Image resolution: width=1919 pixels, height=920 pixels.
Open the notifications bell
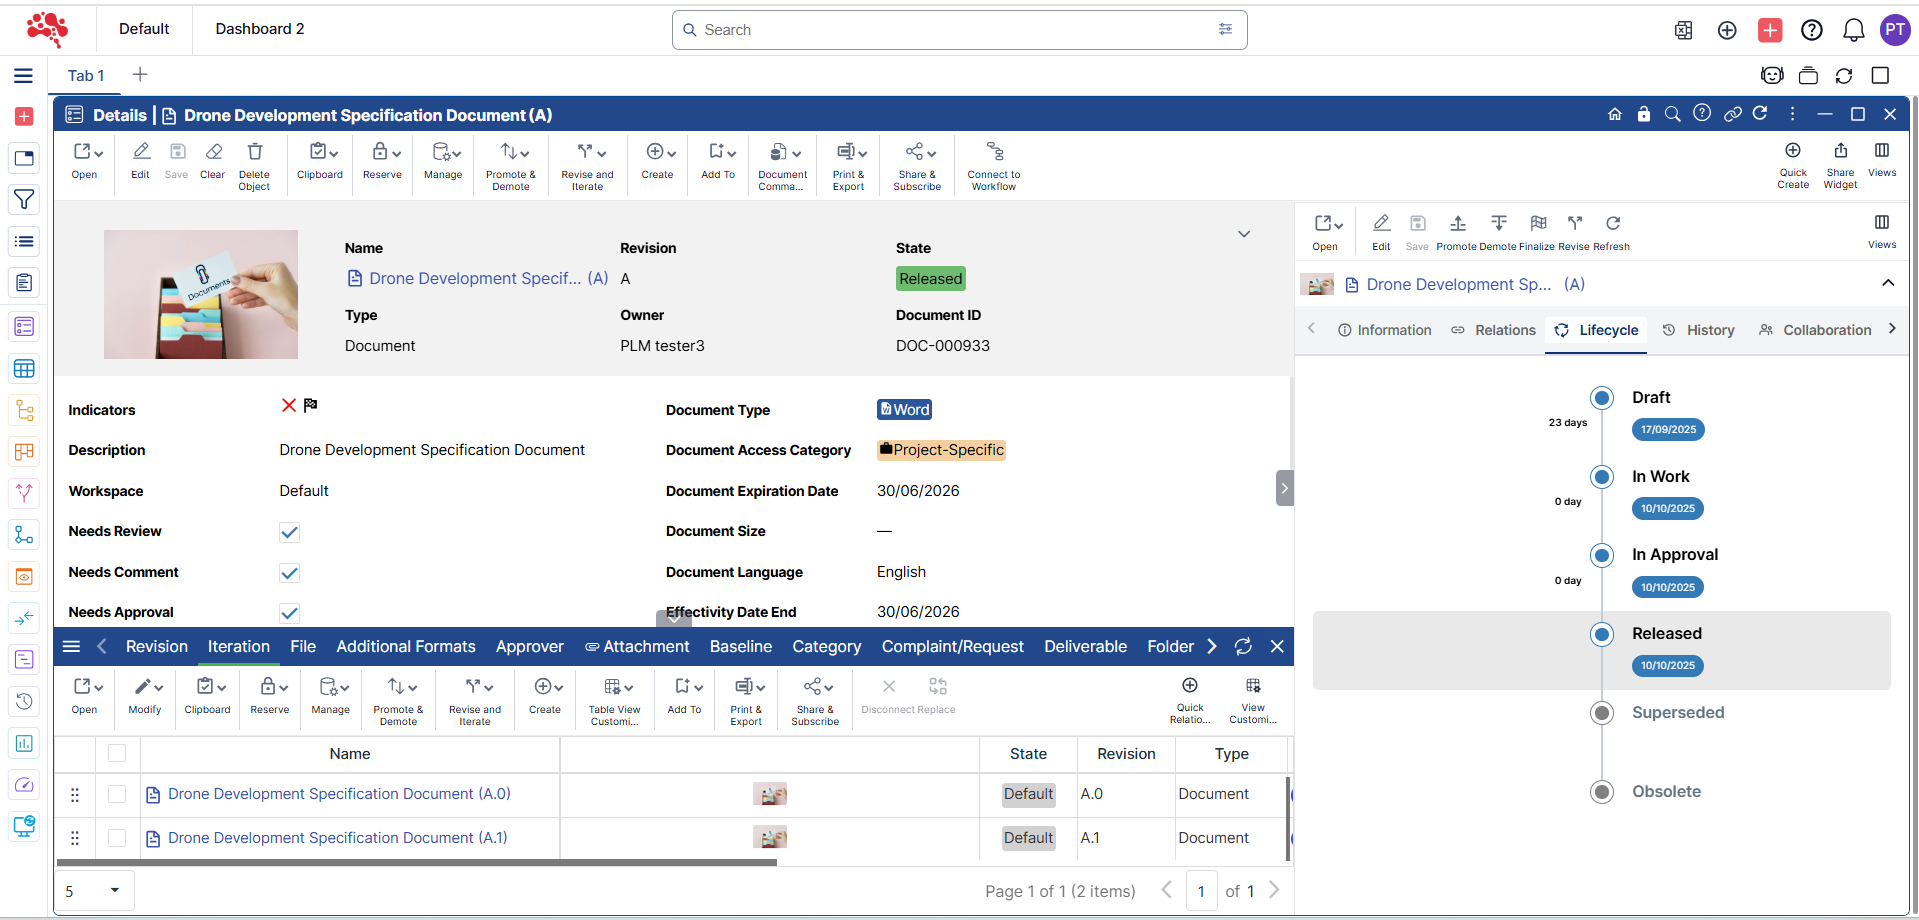tap(1853, 30)
